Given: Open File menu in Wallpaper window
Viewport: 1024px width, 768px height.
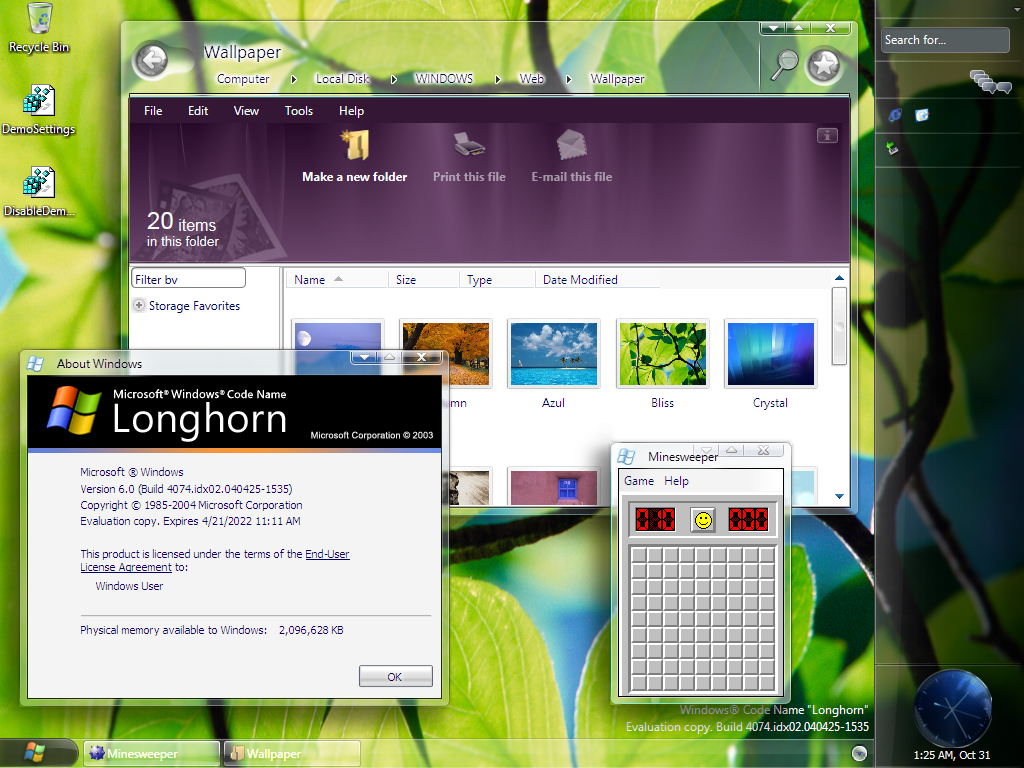Looking at the screenshot, I should (x=153, y=111).
